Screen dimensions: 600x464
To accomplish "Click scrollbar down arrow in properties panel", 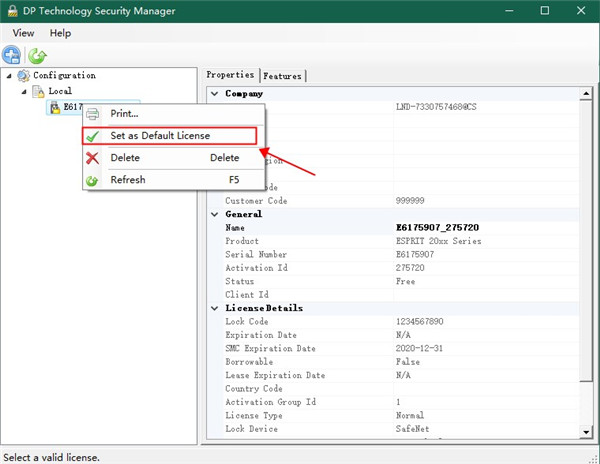I will click(x=586, y=431).
